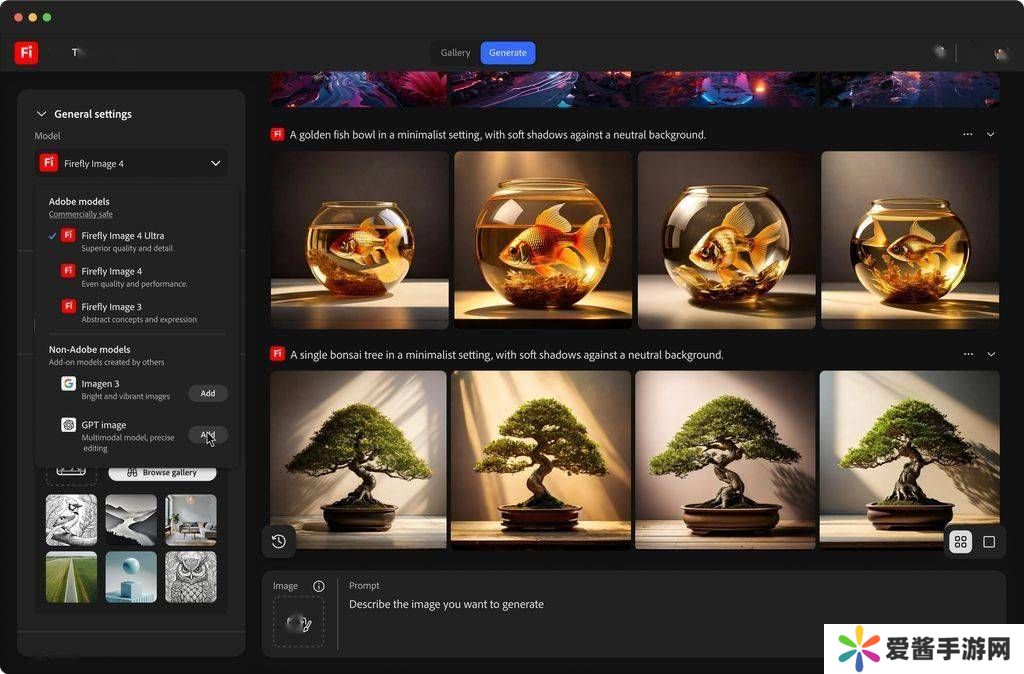The height and width of the screenshot is (674, 1024).
Task: Click the Adobe Firefly logo icon
Action: click(x=26, y=53)
